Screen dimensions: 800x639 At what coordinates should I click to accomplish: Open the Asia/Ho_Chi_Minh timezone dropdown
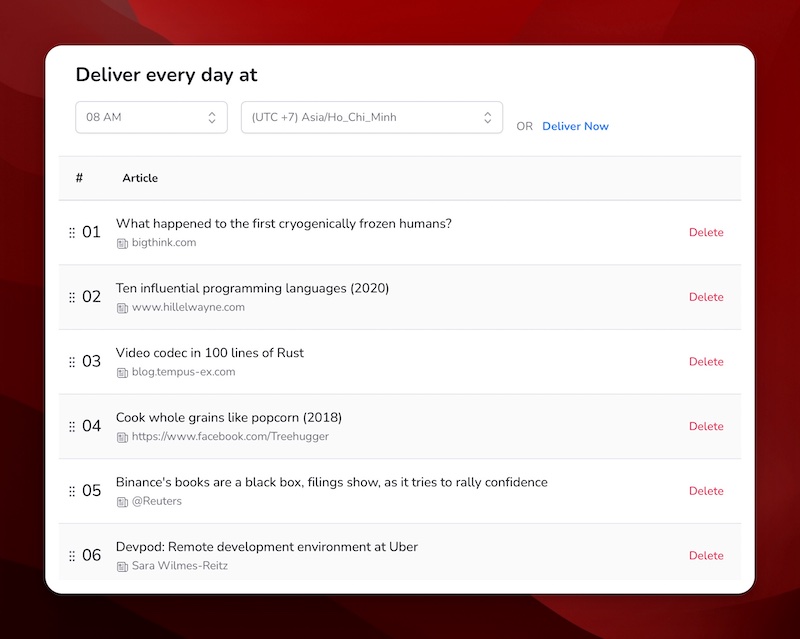click(370, 117)
